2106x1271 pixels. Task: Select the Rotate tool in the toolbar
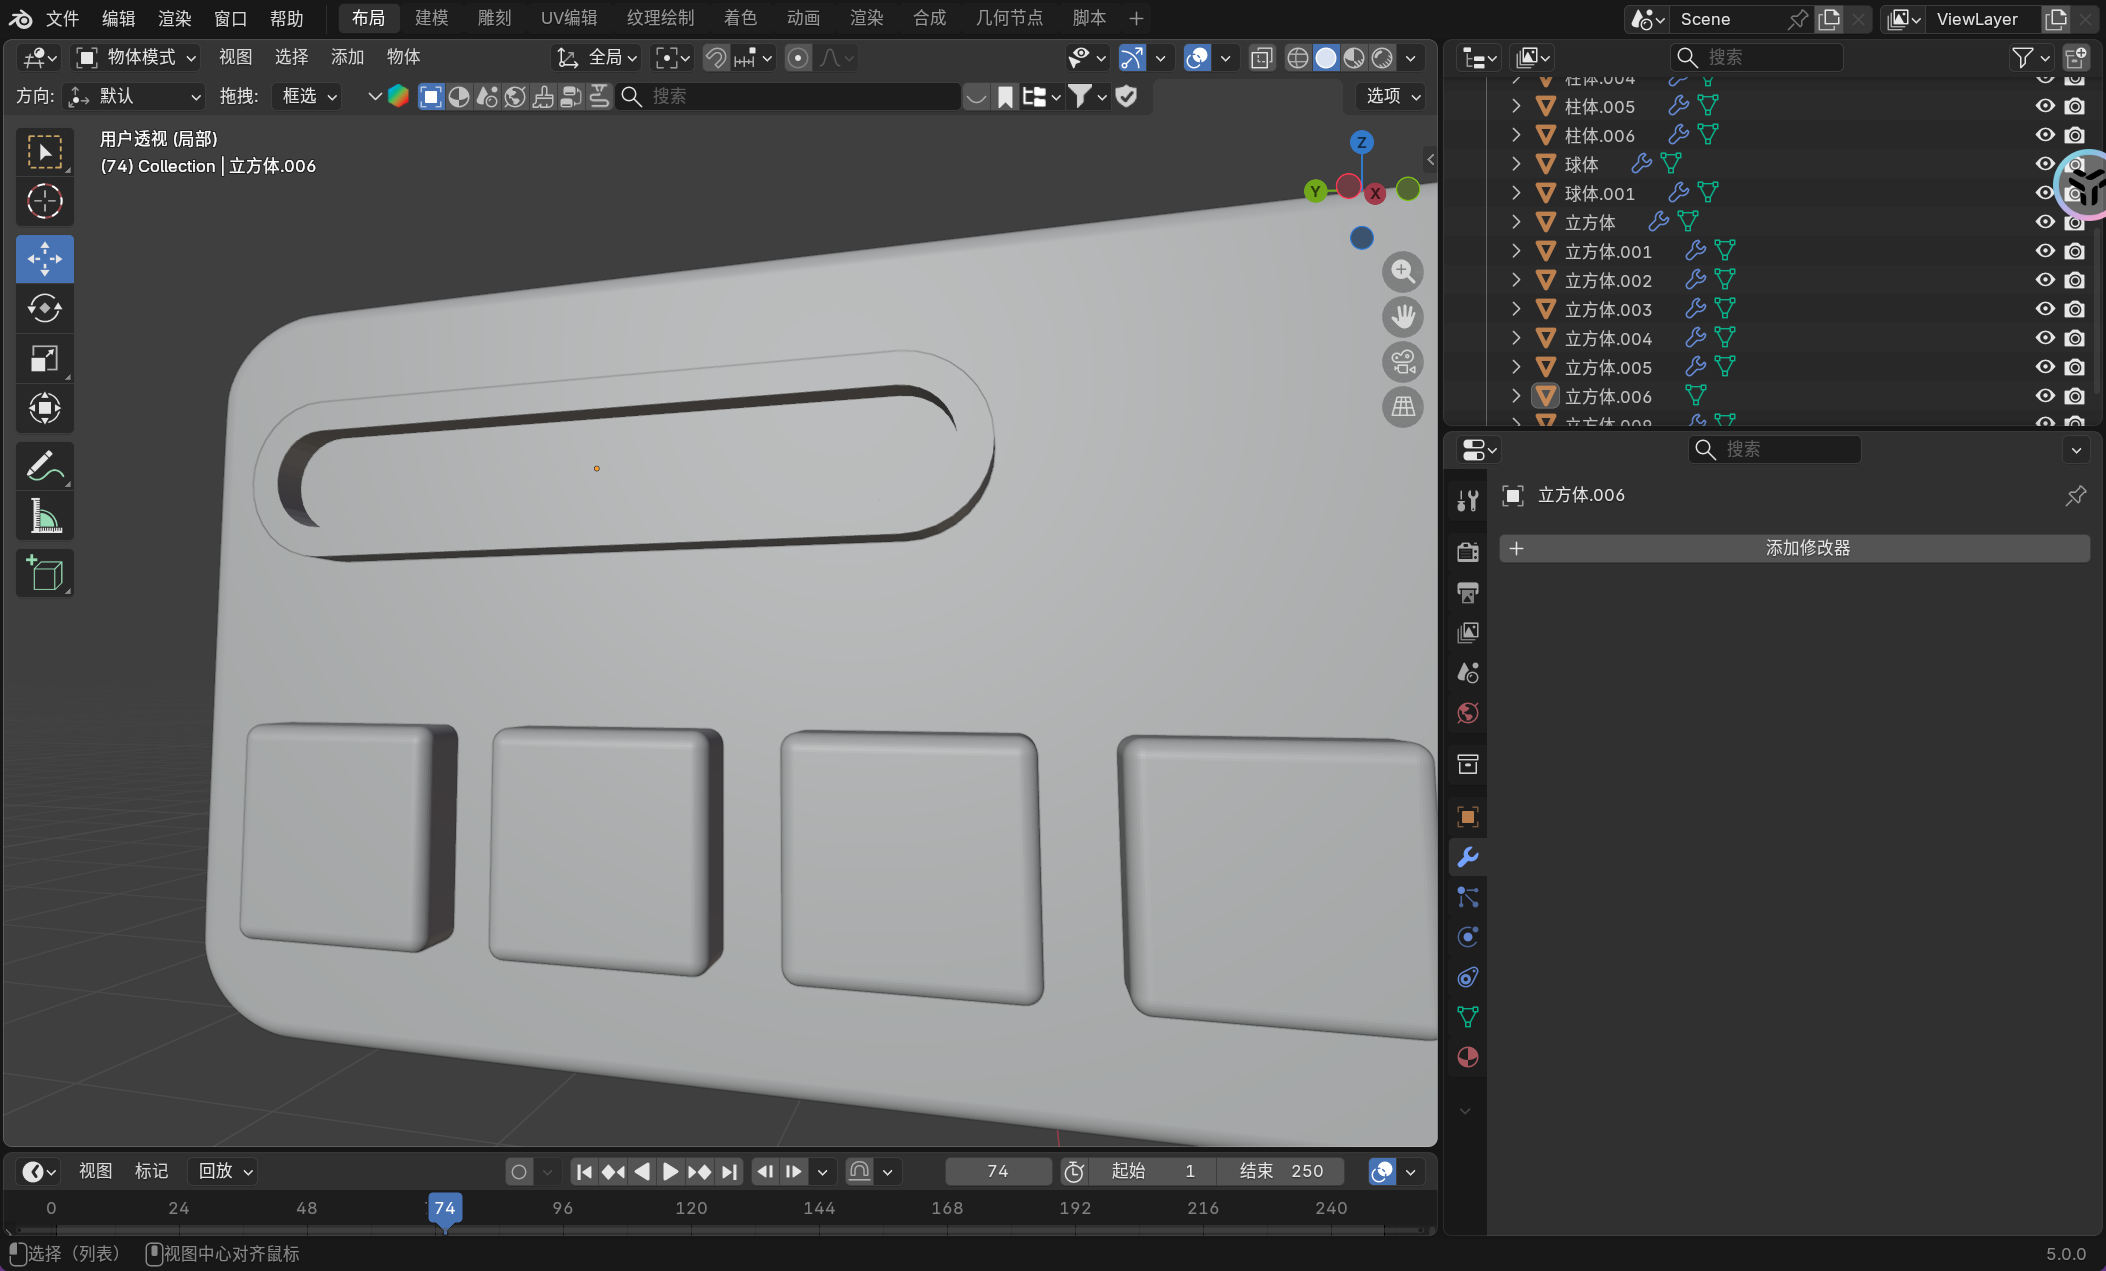[44, 308]
